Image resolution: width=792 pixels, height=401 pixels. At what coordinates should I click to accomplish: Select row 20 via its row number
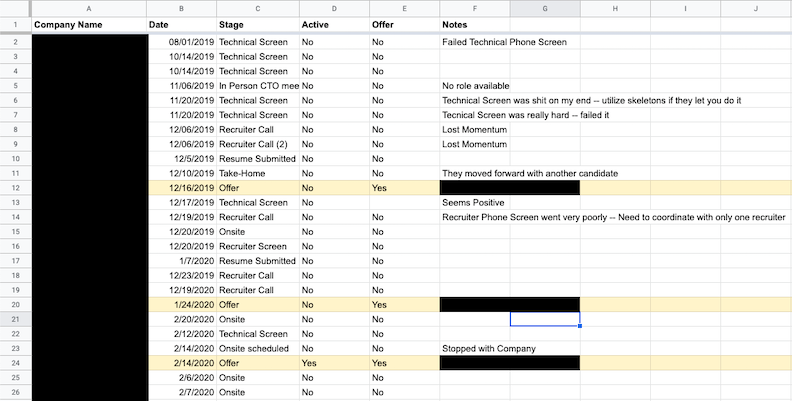coord(15,304)
